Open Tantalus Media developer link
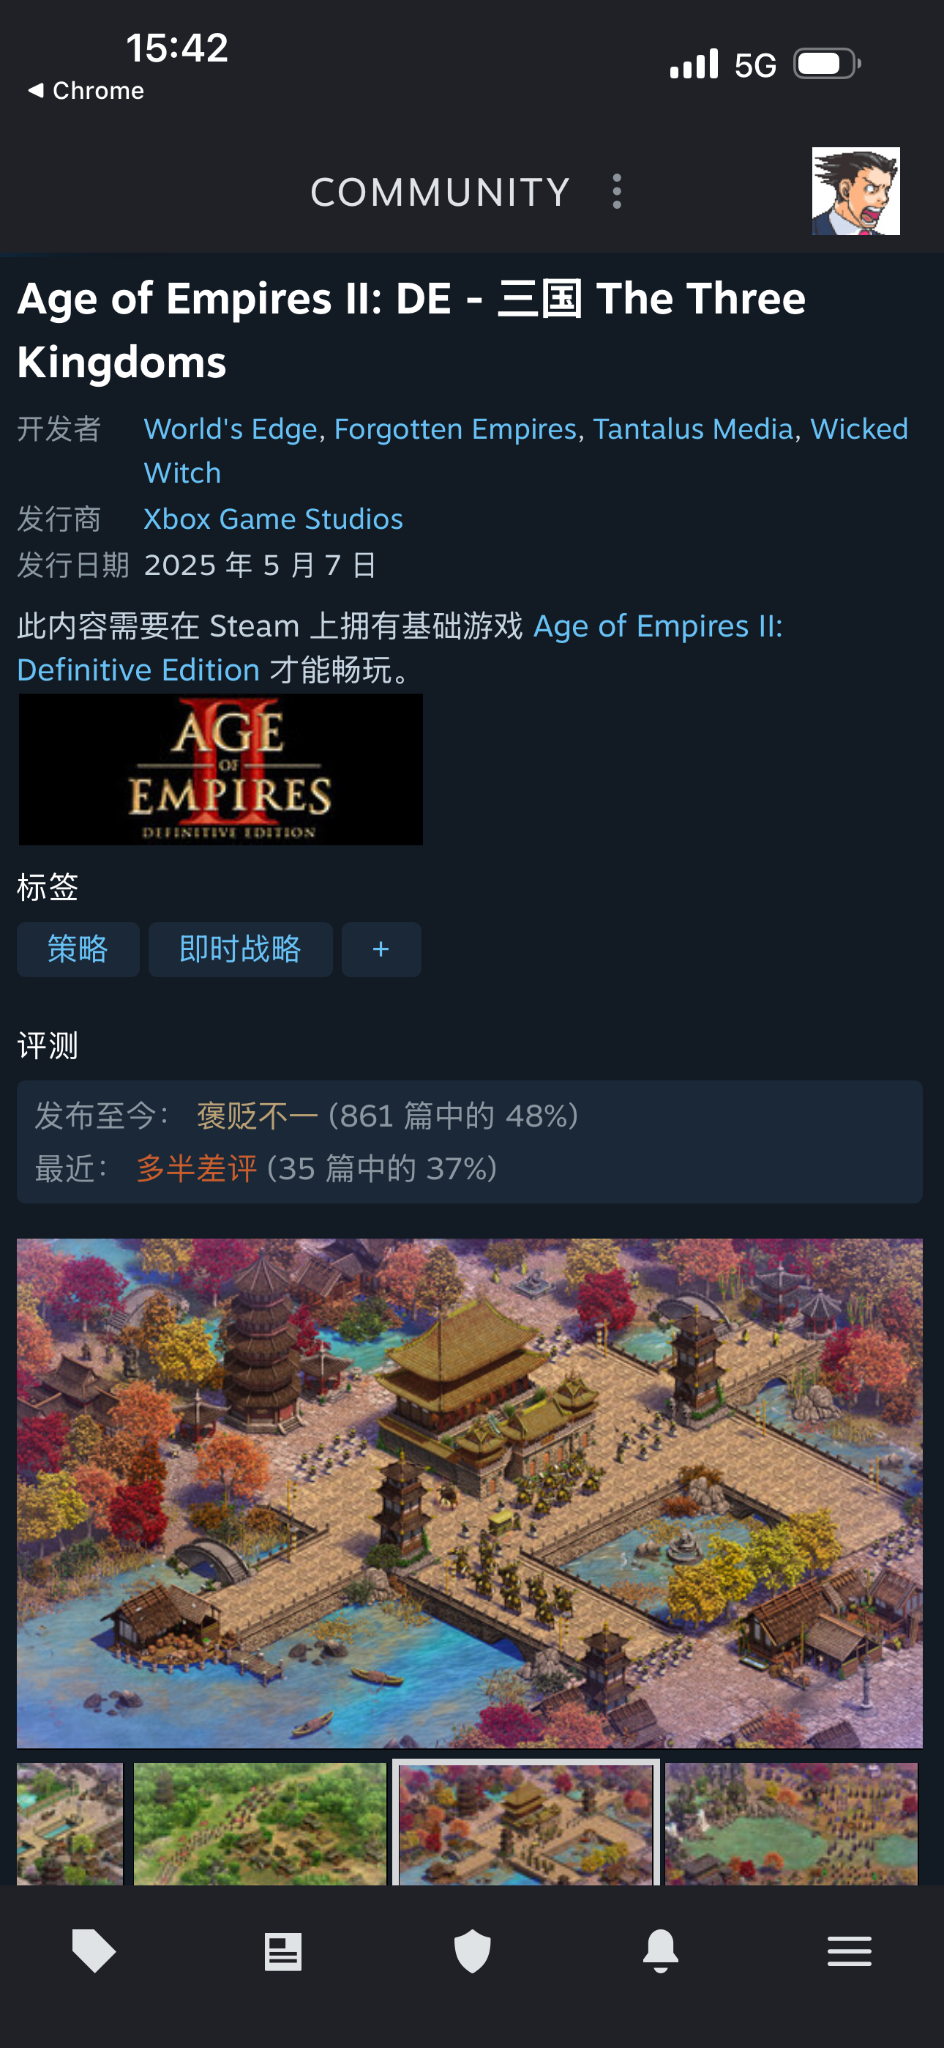The width and height of the screenshot is (944, 2048). coord(693,429)
